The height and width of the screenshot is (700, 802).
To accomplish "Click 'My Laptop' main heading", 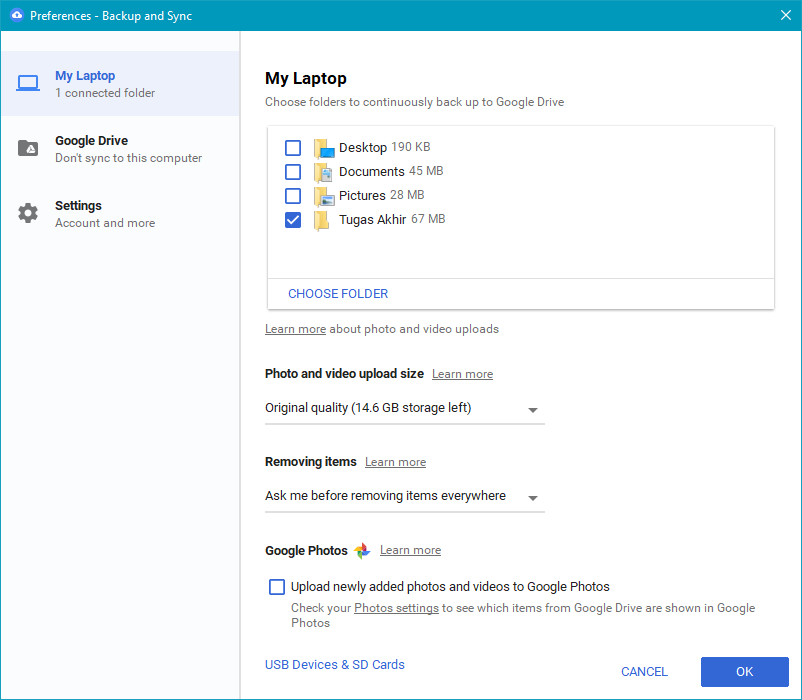I will click(306, 78).
